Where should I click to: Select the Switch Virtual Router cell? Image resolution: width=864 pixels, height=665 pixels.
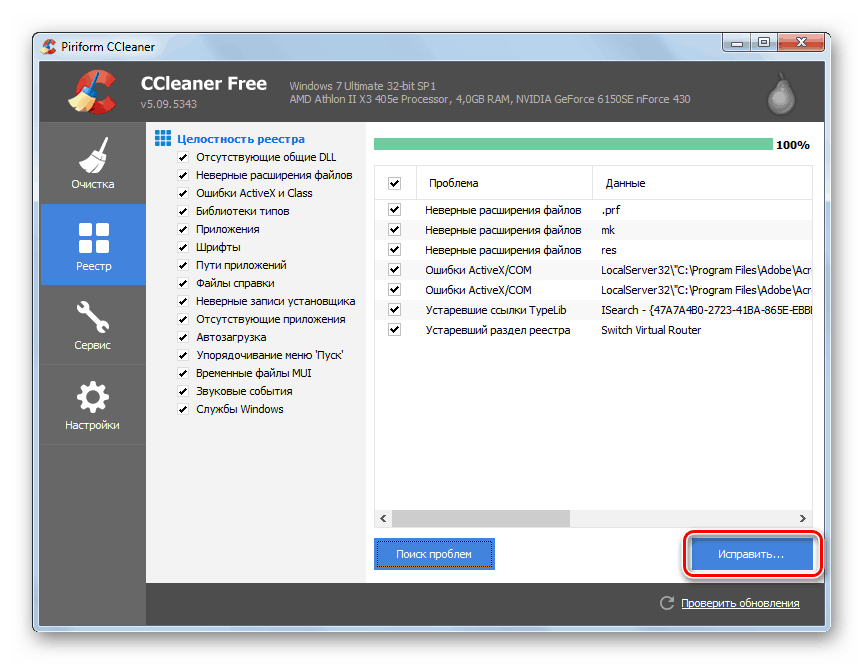pos(651,330)
